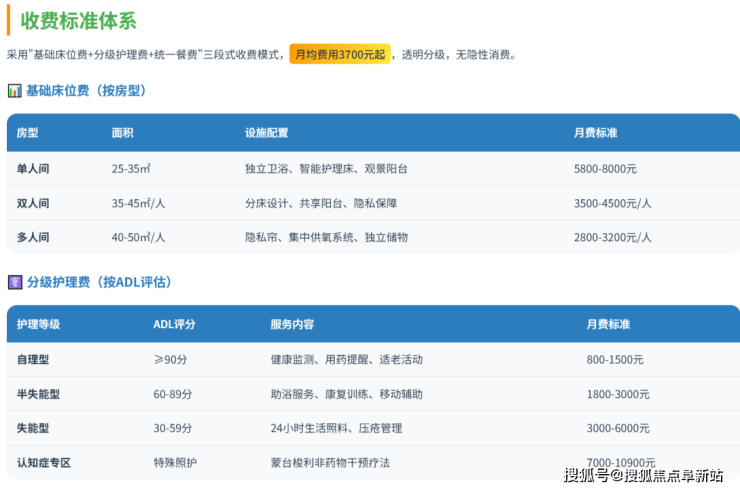Click the 5800-8000元 price cell
This screenshot has width=740, height=491.
(x=605, y=169)
